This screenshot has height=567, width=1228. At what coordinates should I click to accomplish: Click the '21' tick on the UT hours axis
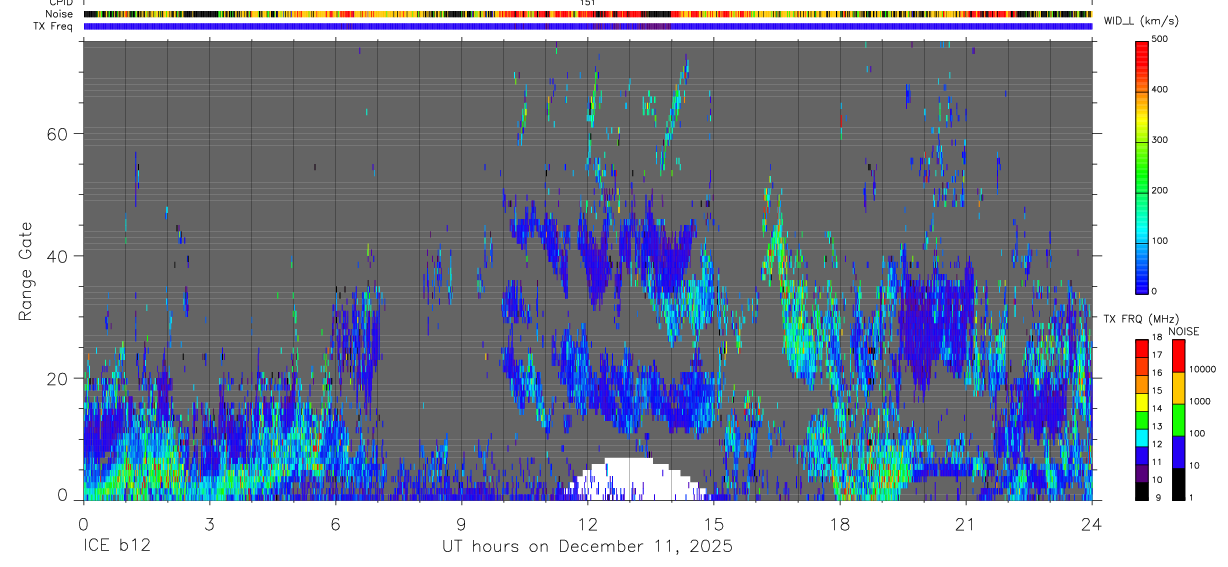click(965, 523)
